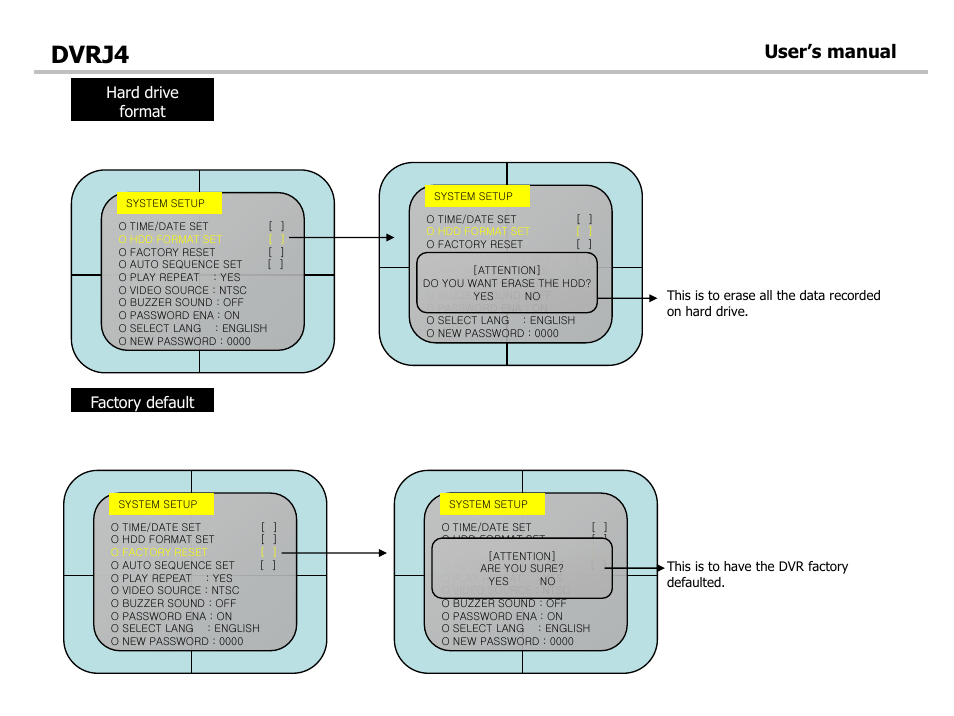Select non-highlighted FACTORY RESET in Hard drive format's first screen
This screenshot has height=716, width=954.
[167, 252]
